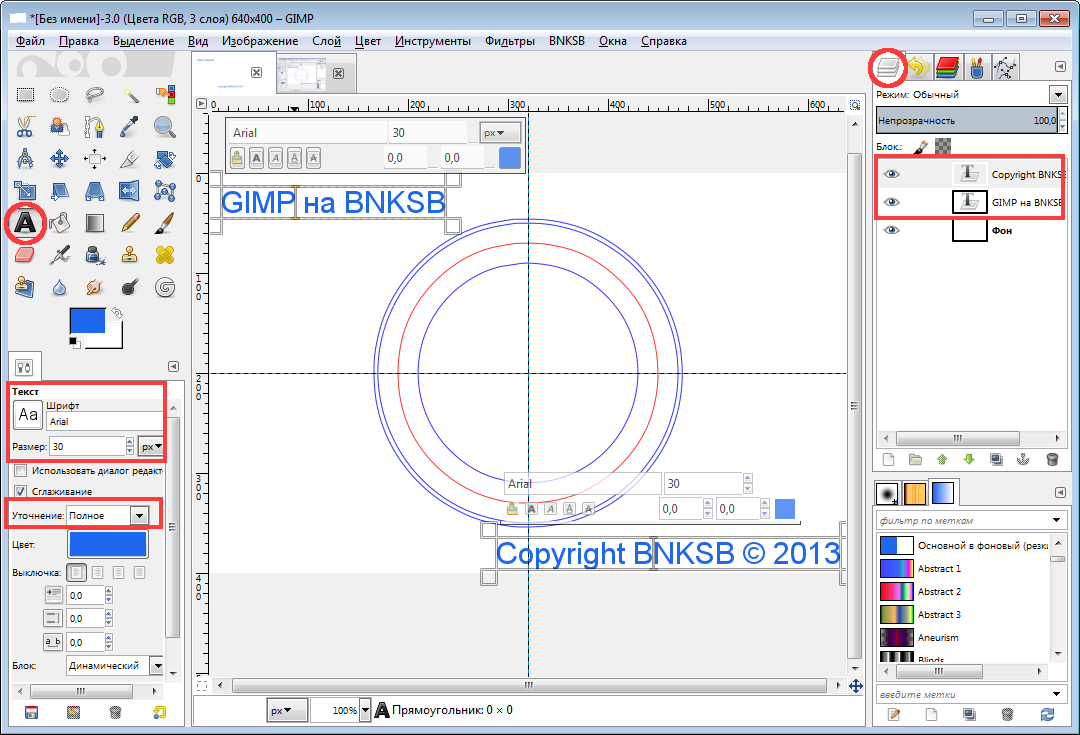Open the size unit px dropdown in tool options
The image size is (1080, 735).
(151, 446)
